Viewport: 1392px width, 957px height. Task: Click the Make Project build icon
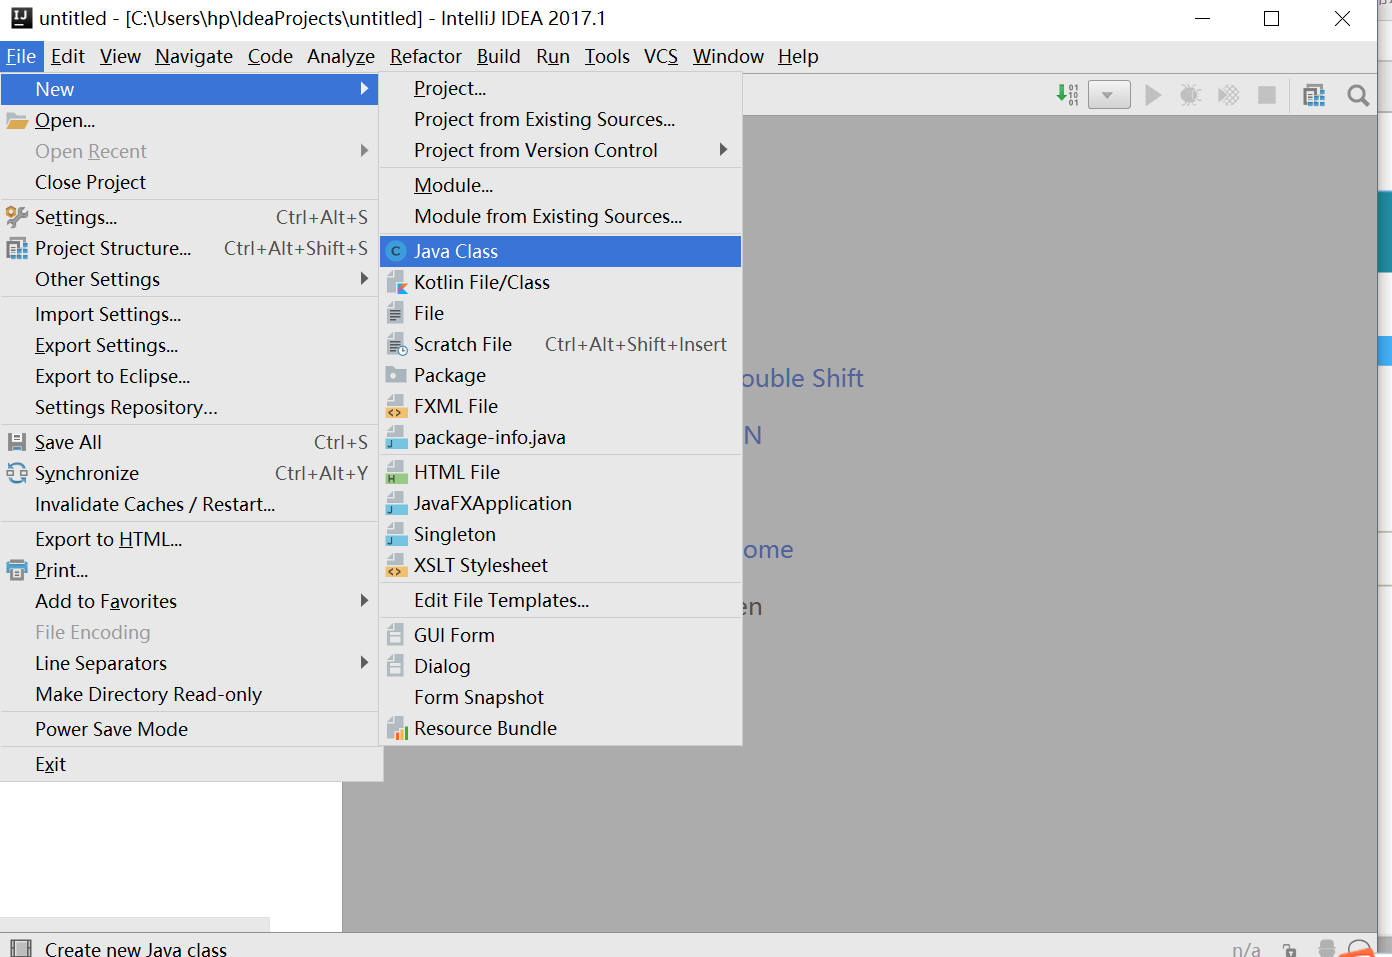1067,95
